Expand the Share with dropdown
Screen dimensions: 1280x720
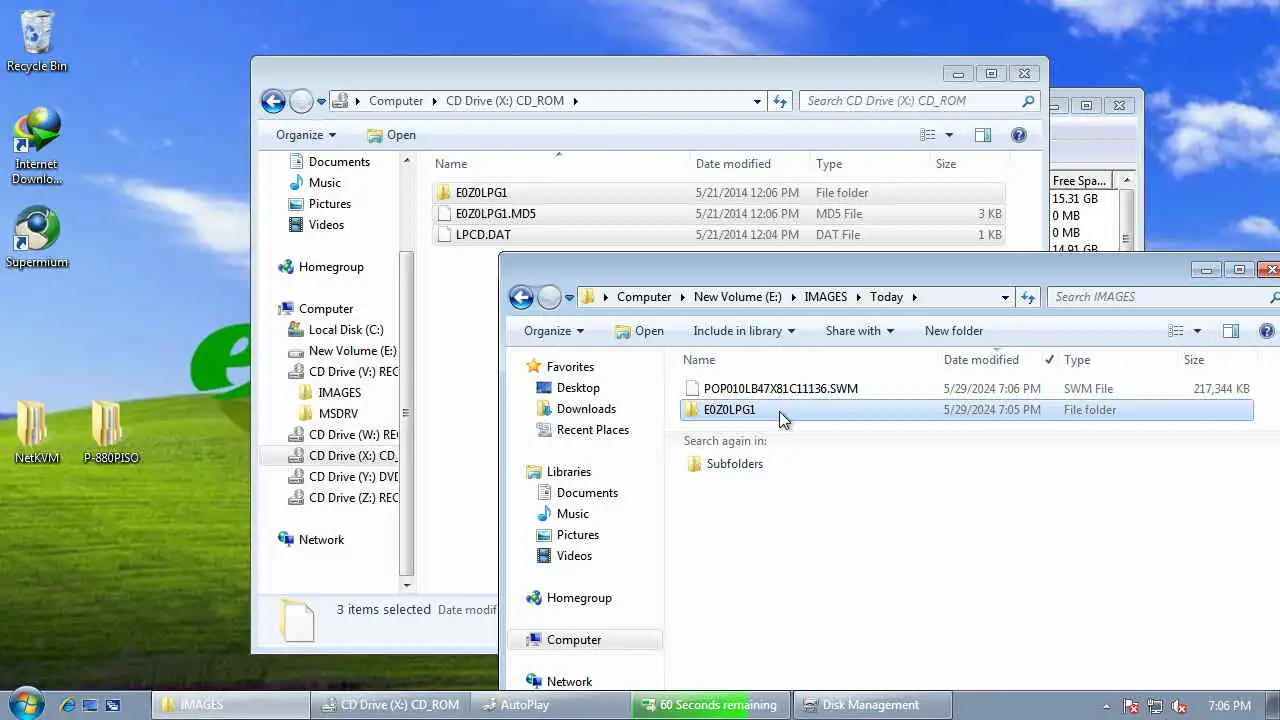[x=860, y=331]
